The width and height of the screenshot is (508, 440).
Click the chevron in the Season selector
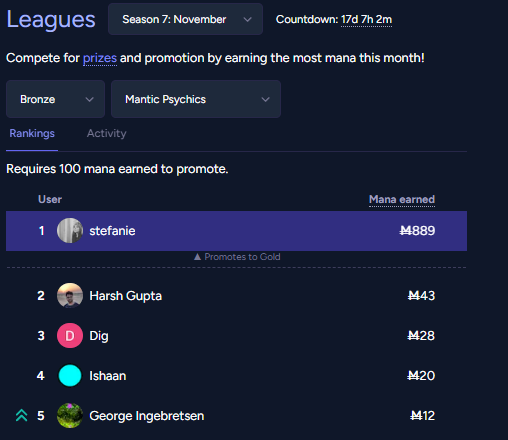click(247, 19)
